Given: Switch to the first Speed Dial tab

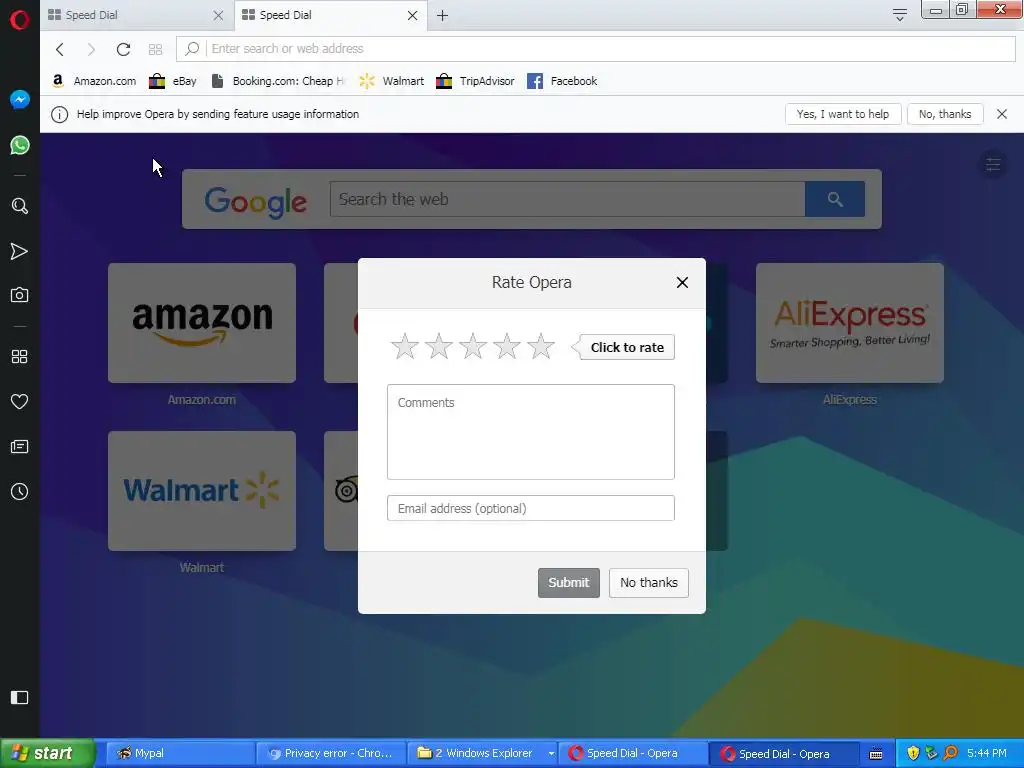Looking at the screenshot, I should pos(137,15).
